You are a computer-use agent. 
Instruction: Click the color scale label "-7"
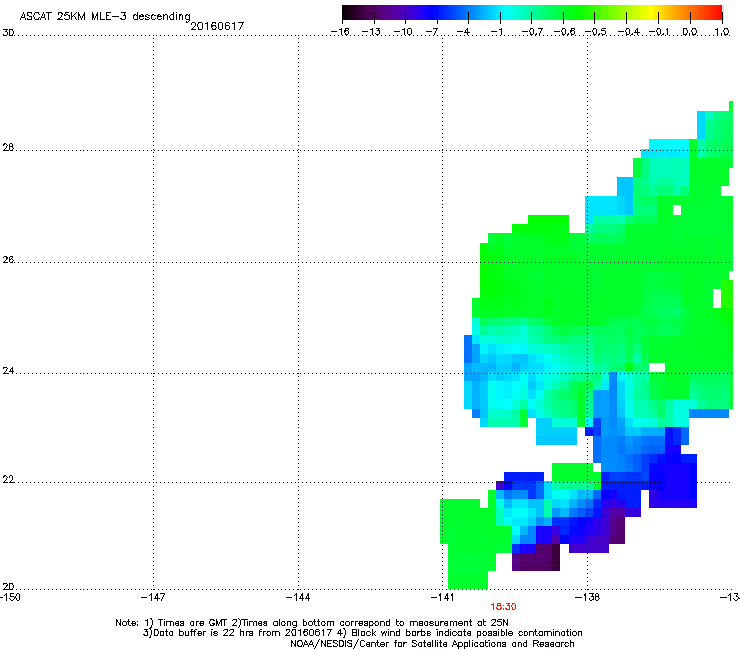click(431, 32)
